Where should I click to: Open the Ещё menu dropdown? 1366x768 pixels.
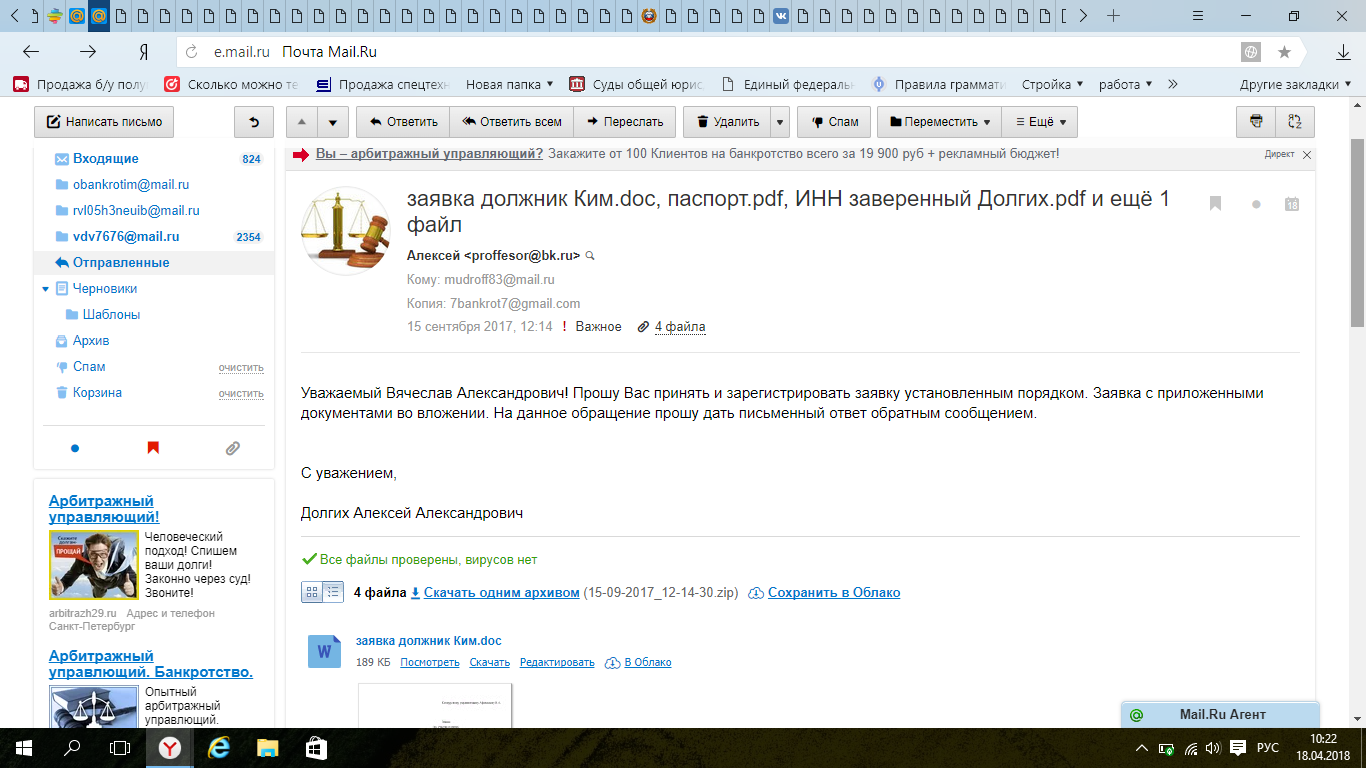point(1040,122)
